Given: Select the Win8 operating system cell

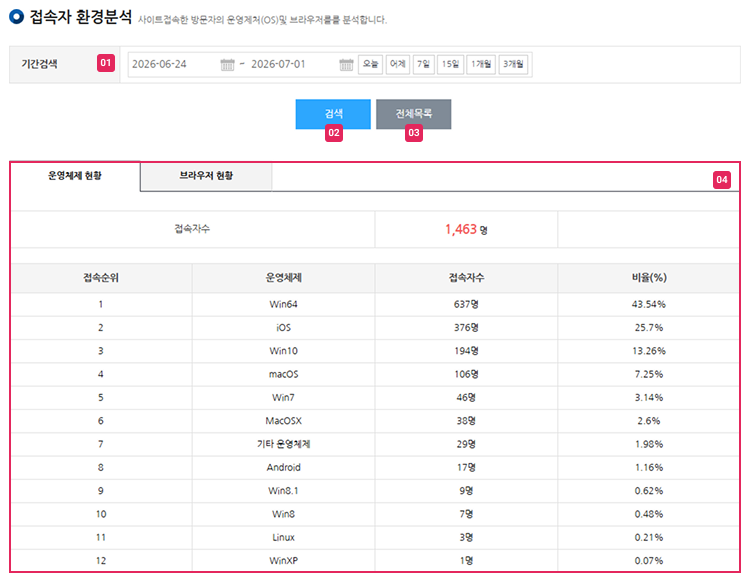Looking at the screenshot, I should (284, 515).
